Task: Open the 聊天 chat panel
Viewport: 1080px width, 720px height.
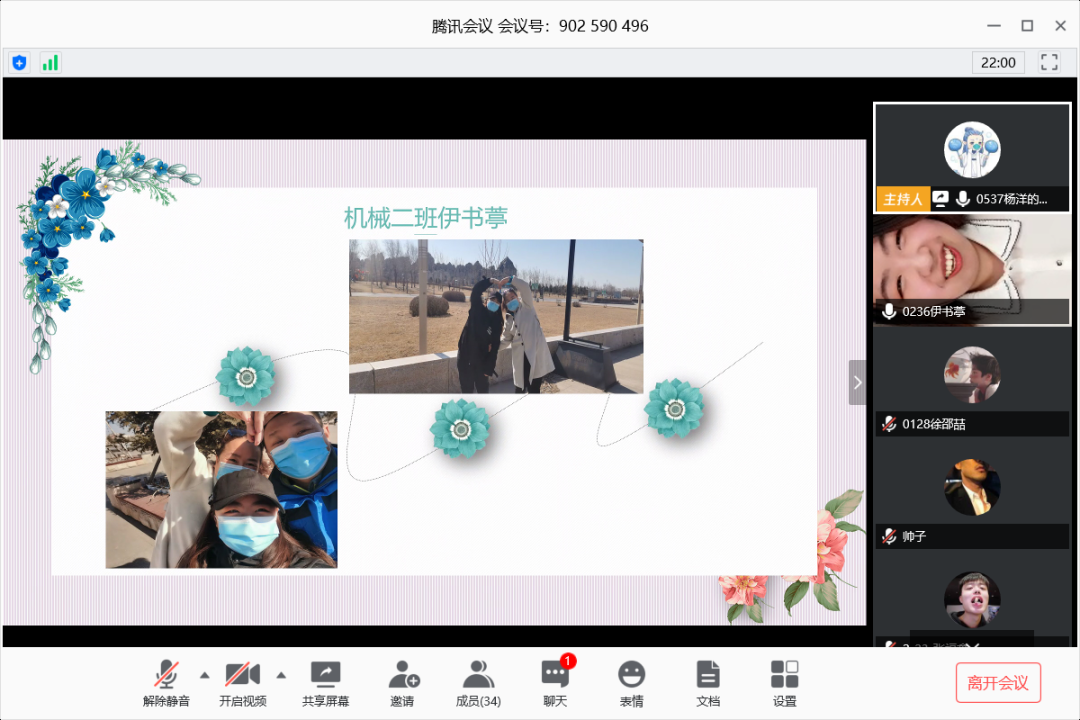Action: pyautogui.click(x=555, y=682)
